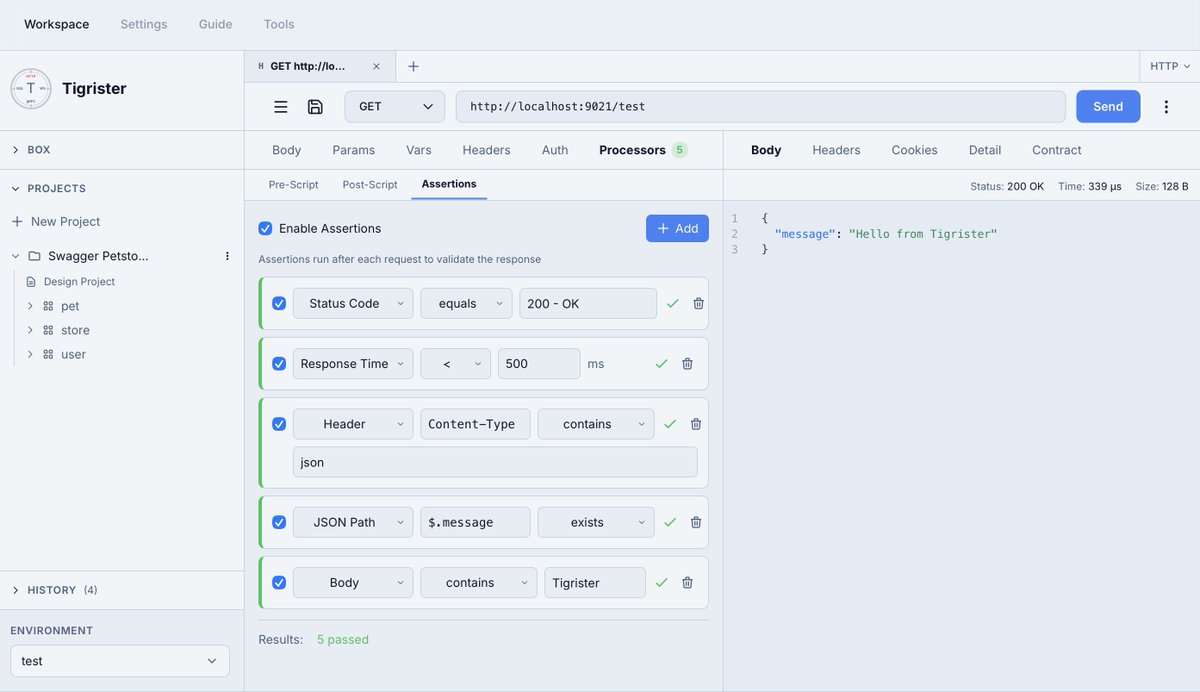Open the GET method dropdown

click(395, 107)
